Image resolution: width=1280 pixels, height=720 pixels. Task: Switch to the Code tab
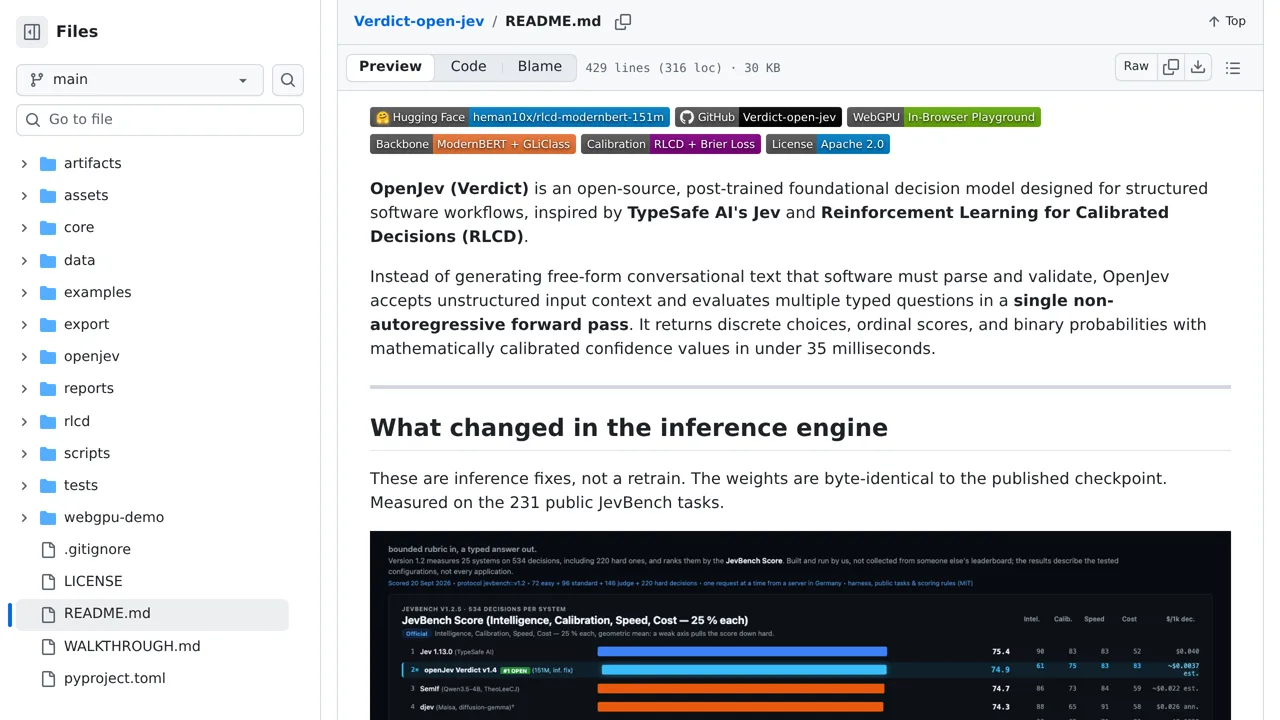tap(468, 67)
